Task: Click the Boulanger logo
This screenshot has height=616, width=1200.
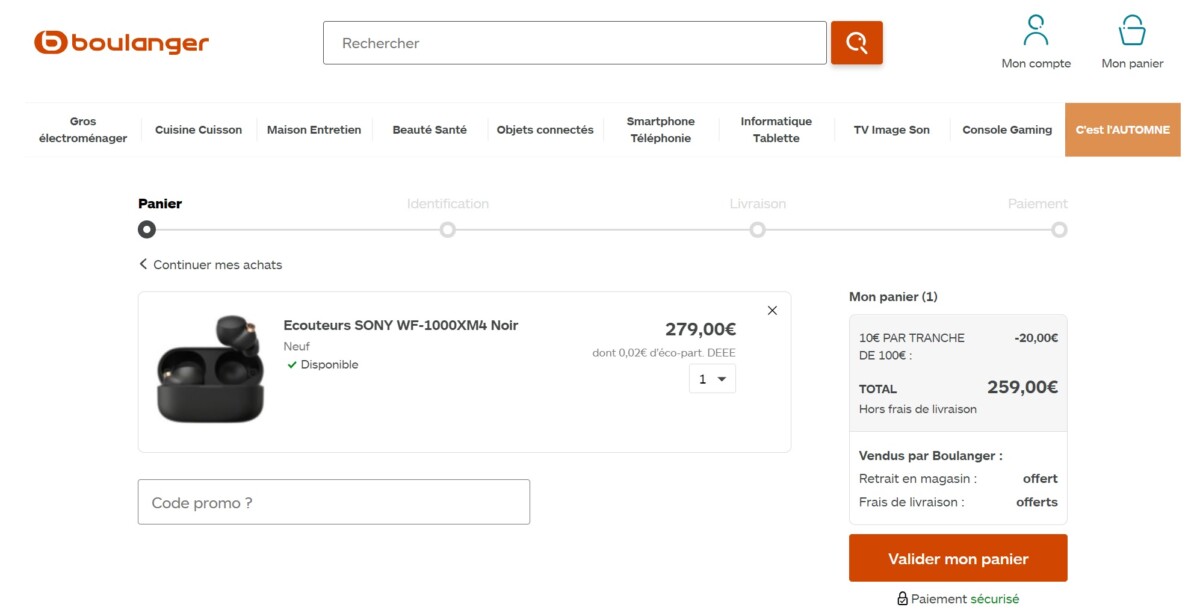Action: pyautogui.click(x=121, y=43)
